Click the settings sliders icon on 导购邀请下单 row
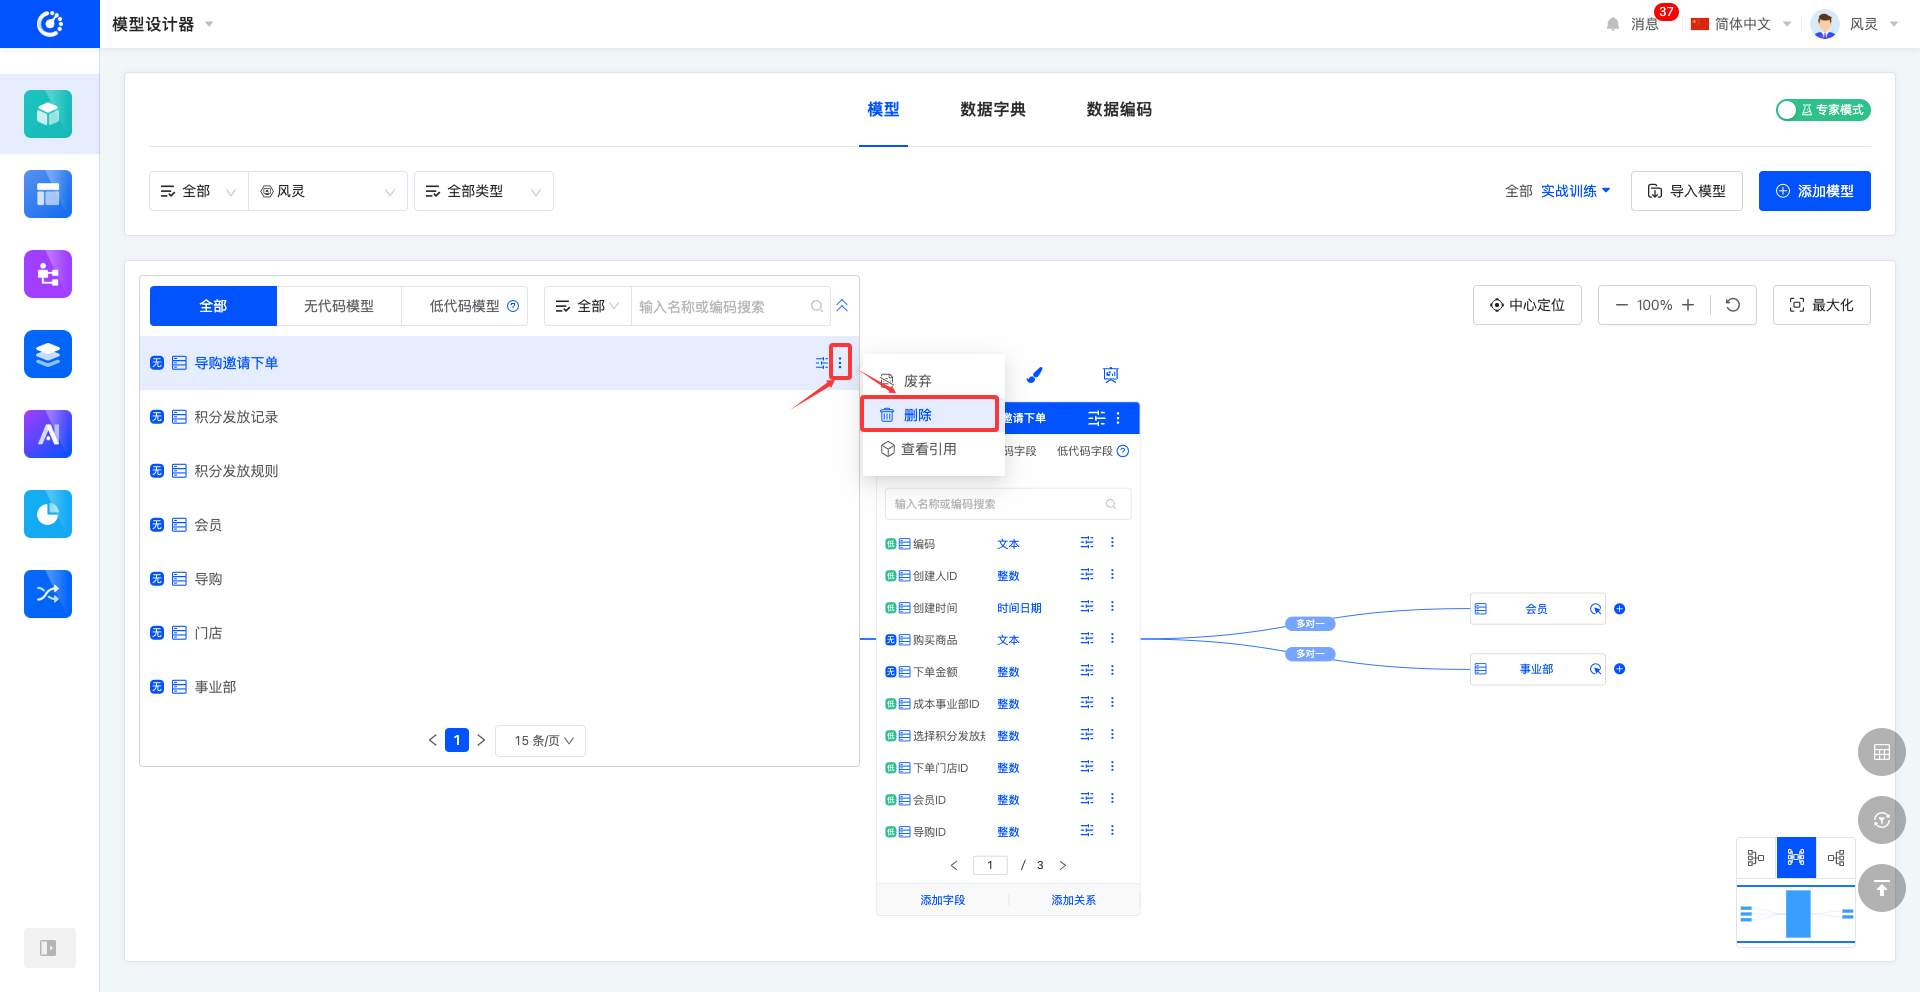This screenshot has height=992, width=1920. pyautogui.click(x=822, y=363)
